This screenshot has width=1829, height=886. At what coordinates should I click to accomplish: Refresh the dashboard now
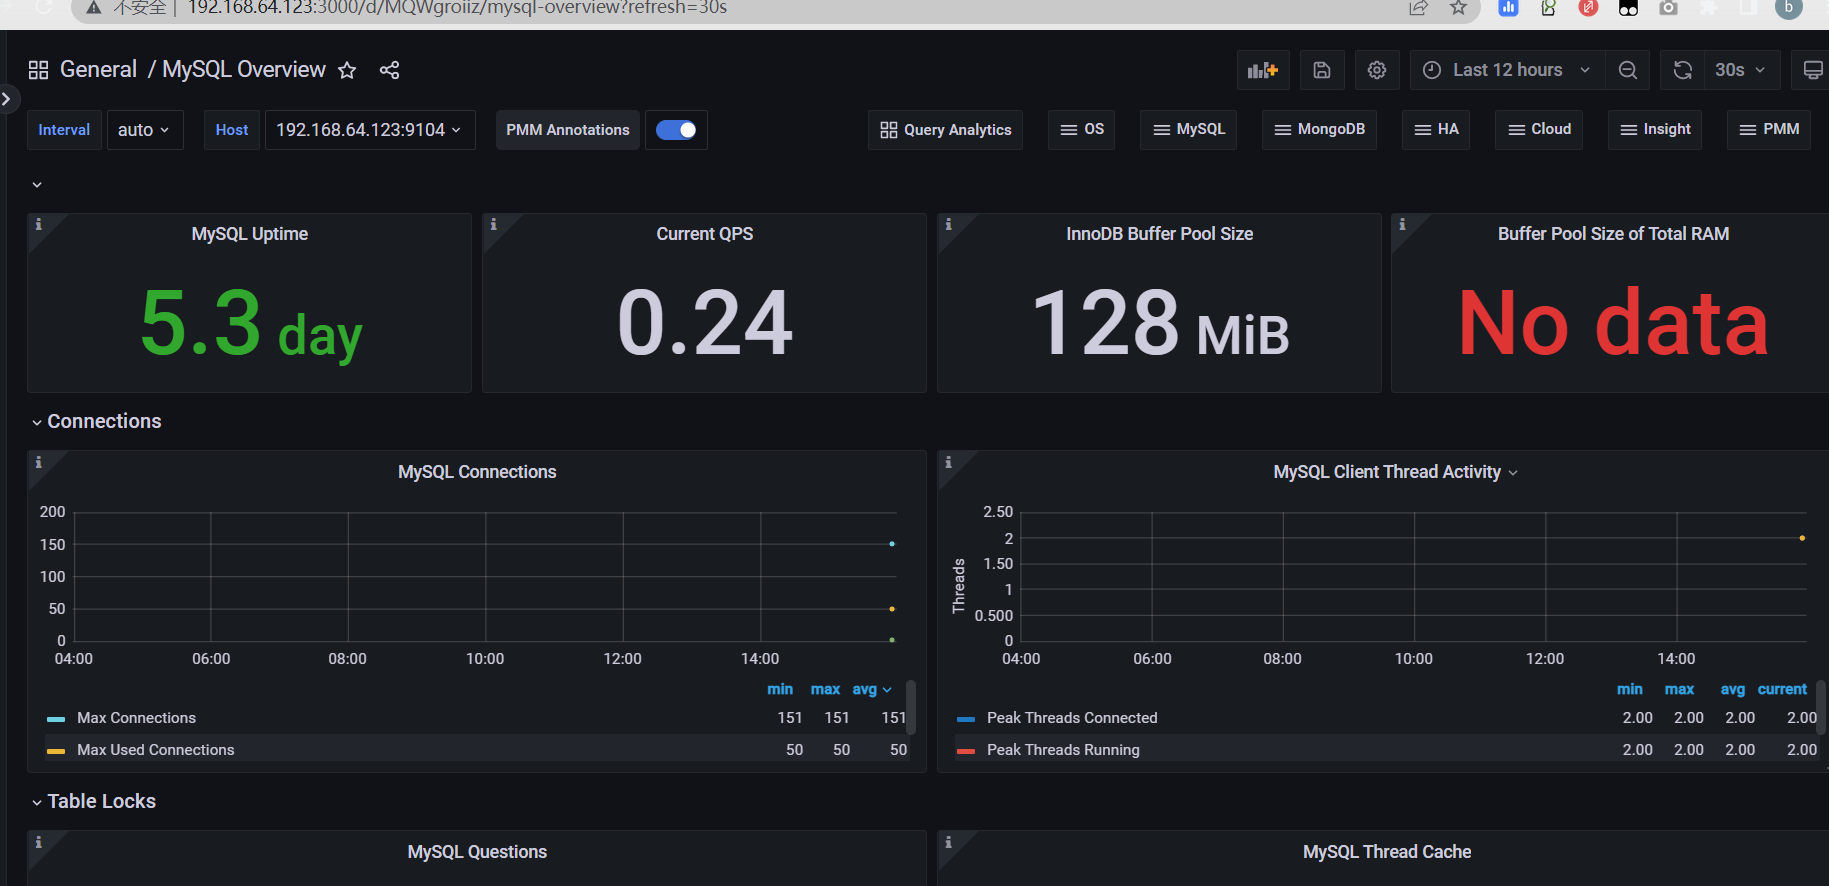tap(1683, 70)
